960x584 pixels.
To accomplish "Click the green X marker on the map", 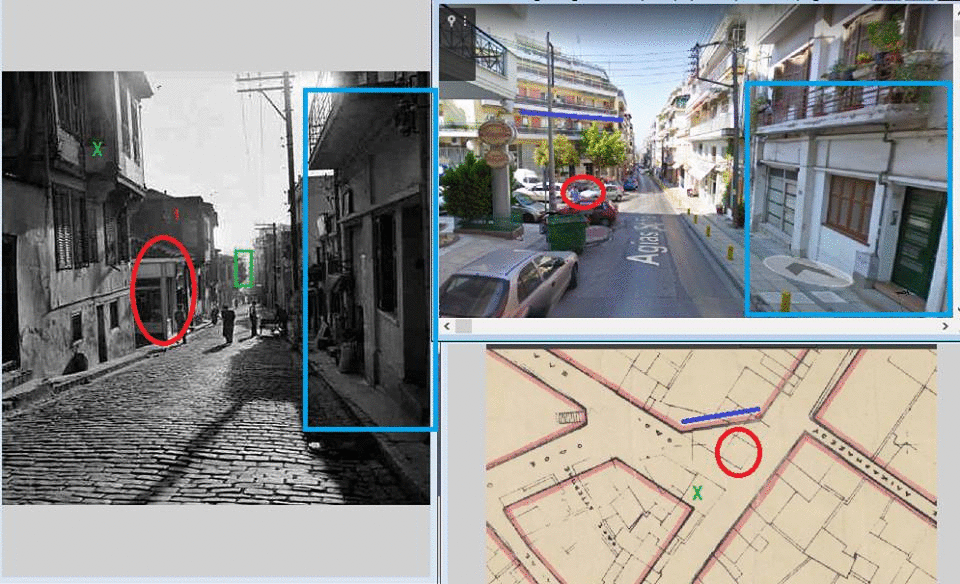I will click(x=698, y=492).
